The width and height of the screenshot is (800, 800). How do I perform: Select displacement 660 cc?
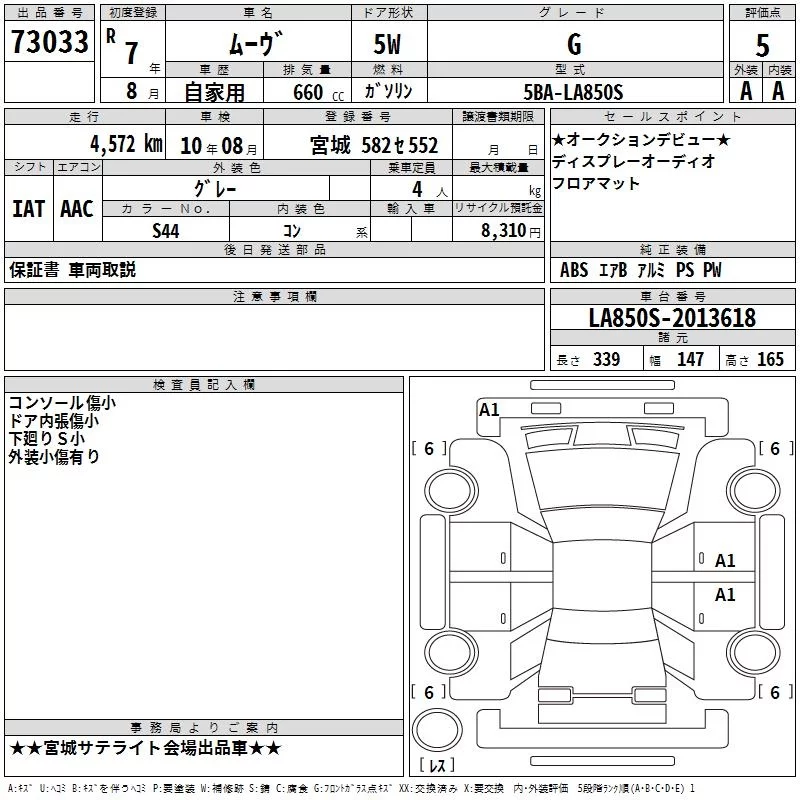pyautogui.click(x=318, y=93)
